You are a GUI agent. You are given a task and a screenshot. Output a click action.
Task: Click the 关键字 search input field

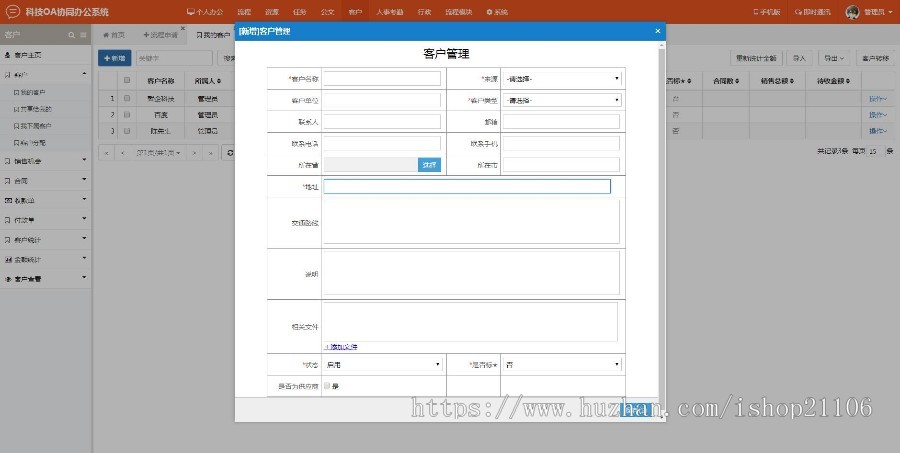tap(174, 58)
